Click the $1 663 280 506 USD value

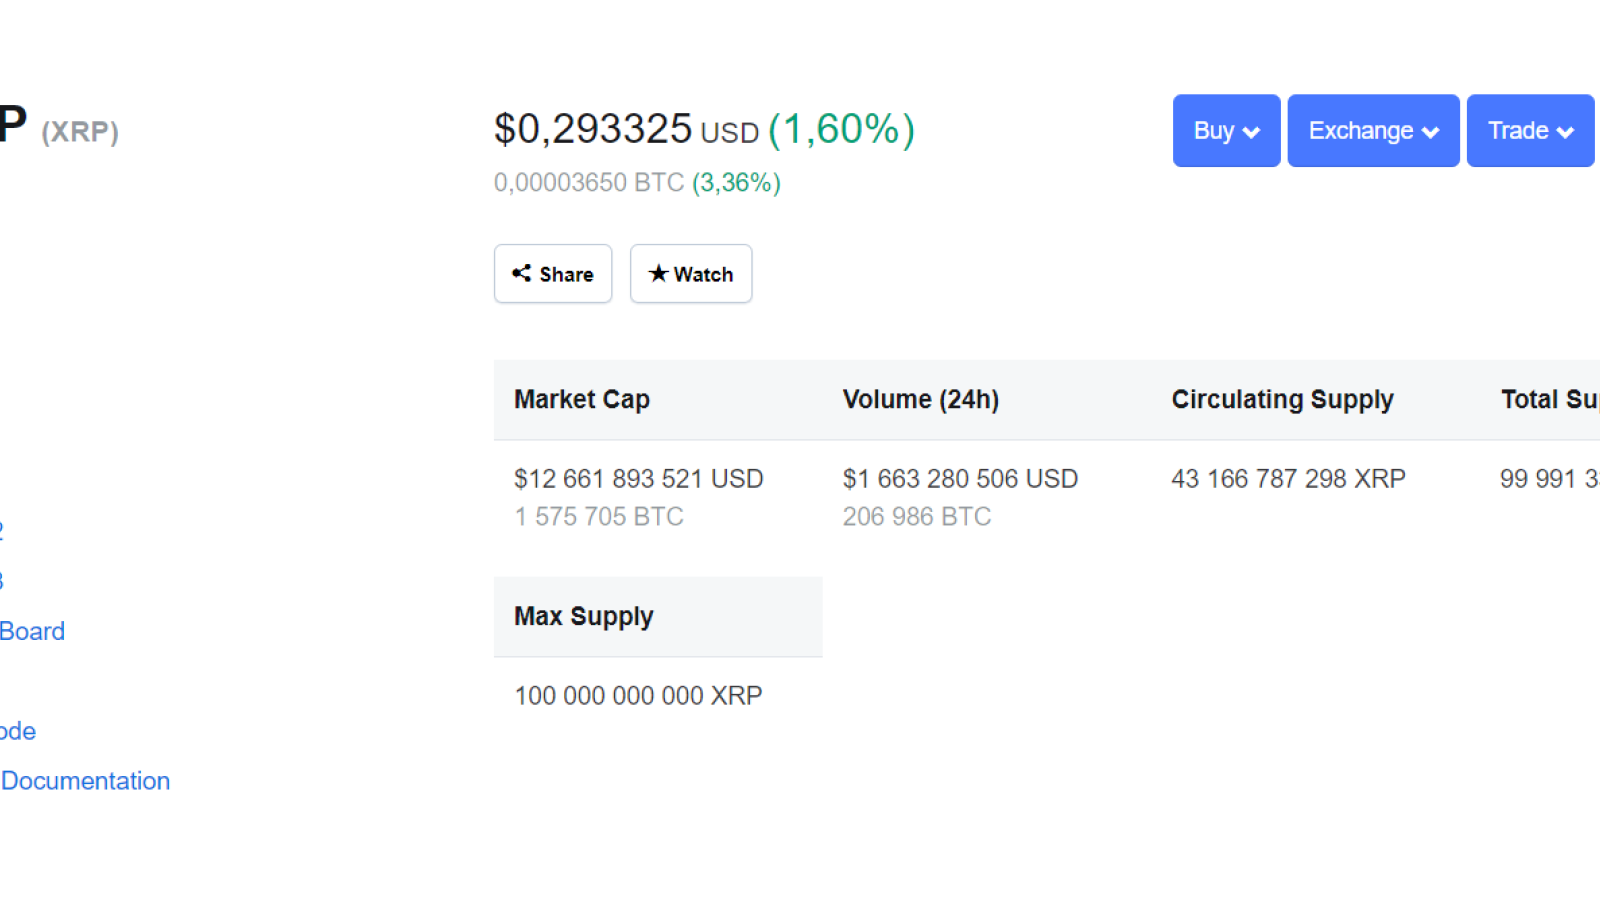pos(960,479)
